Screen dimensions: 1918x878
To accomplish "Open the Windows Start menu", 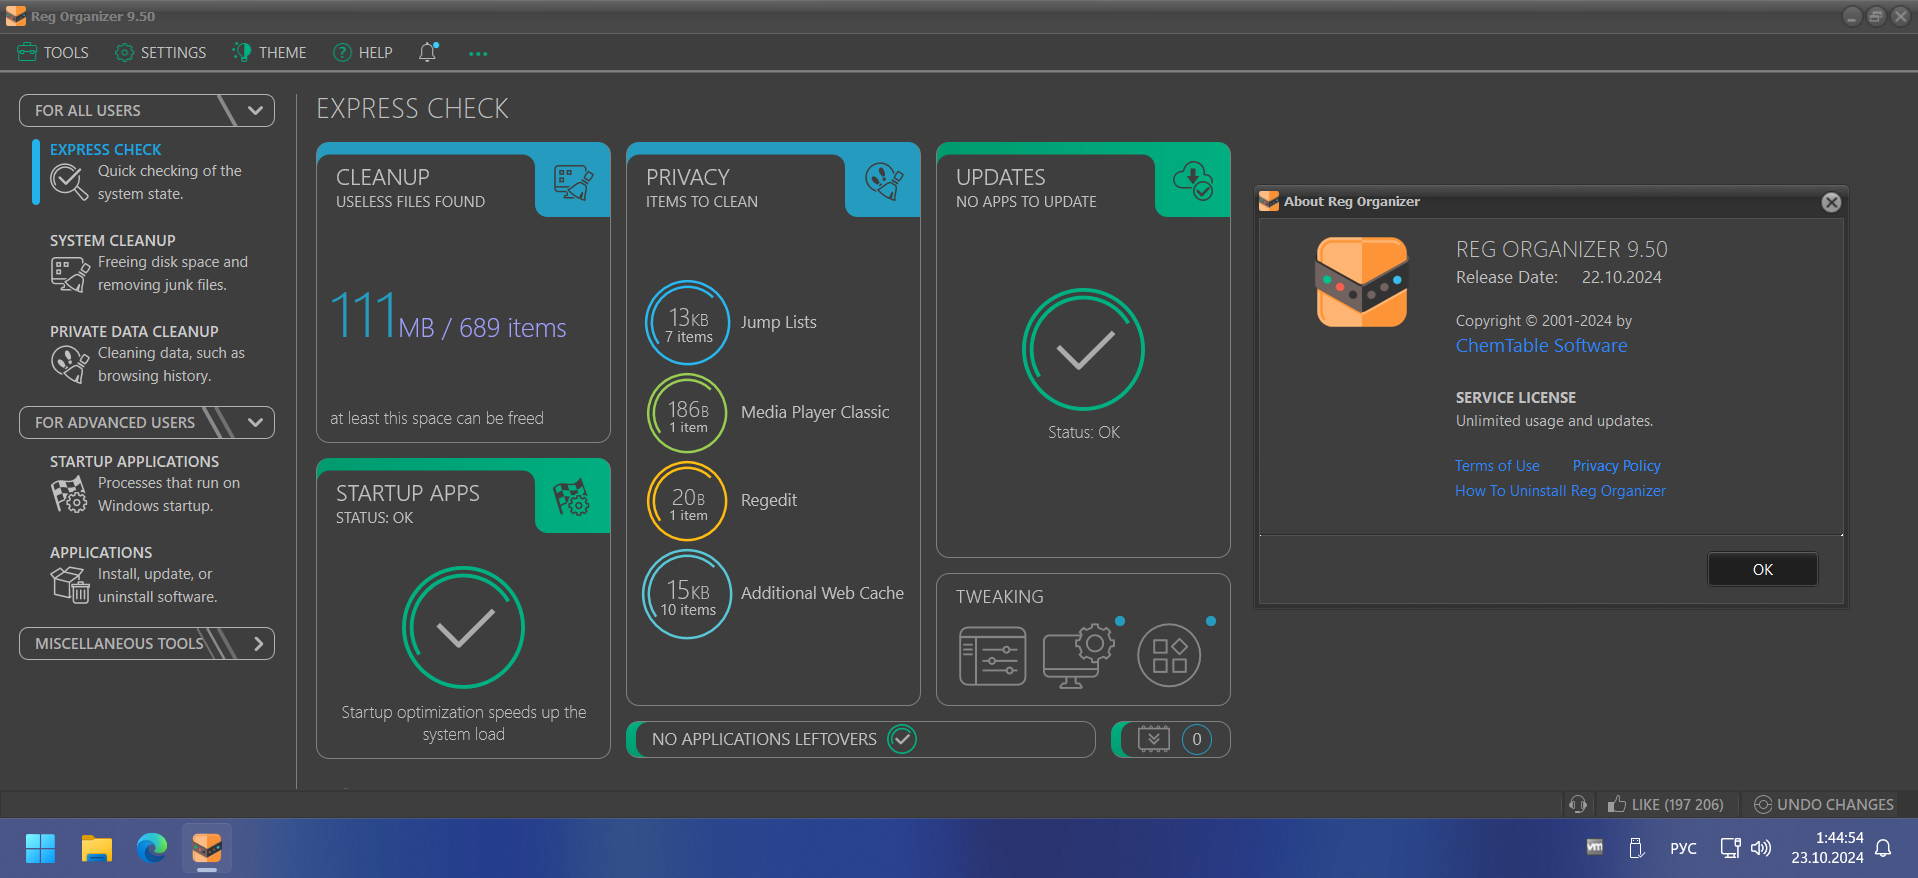I will [x=40, y=849].
